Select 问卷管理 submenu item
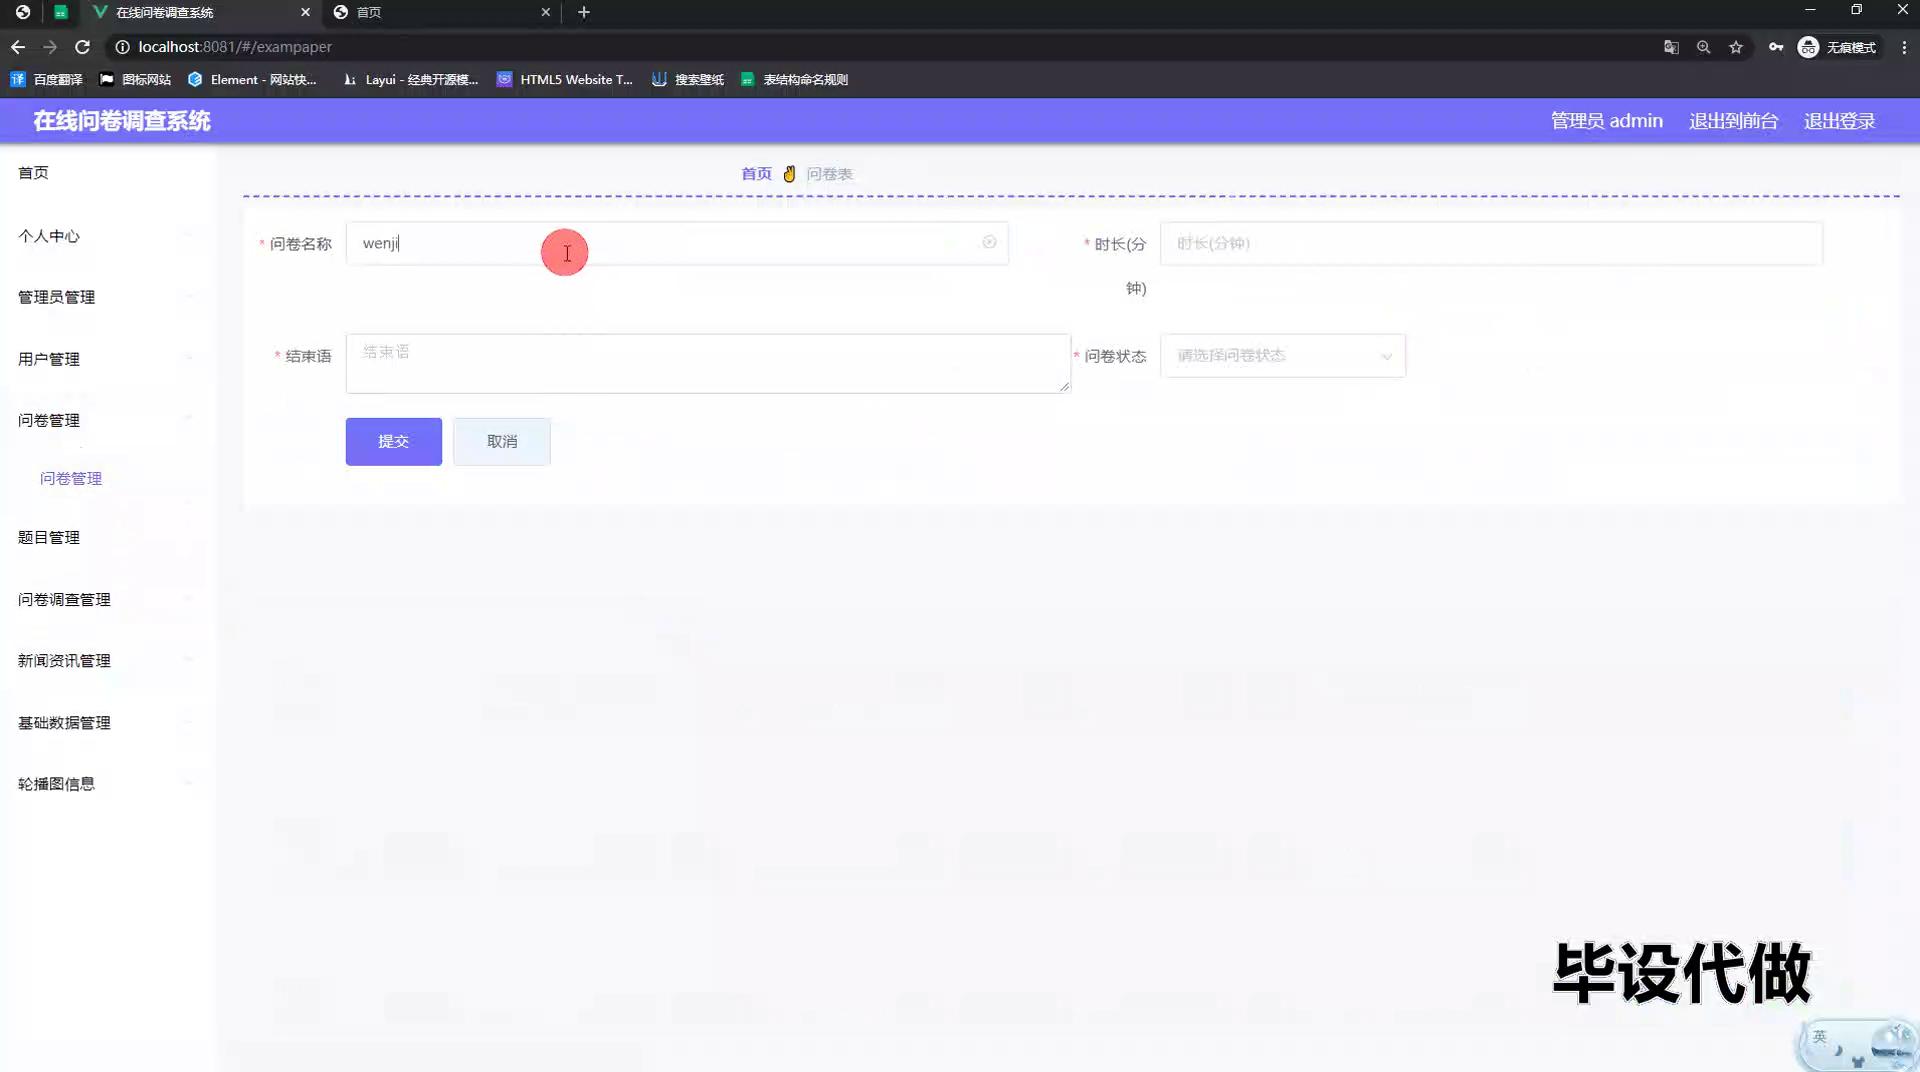 coord(71,478)
